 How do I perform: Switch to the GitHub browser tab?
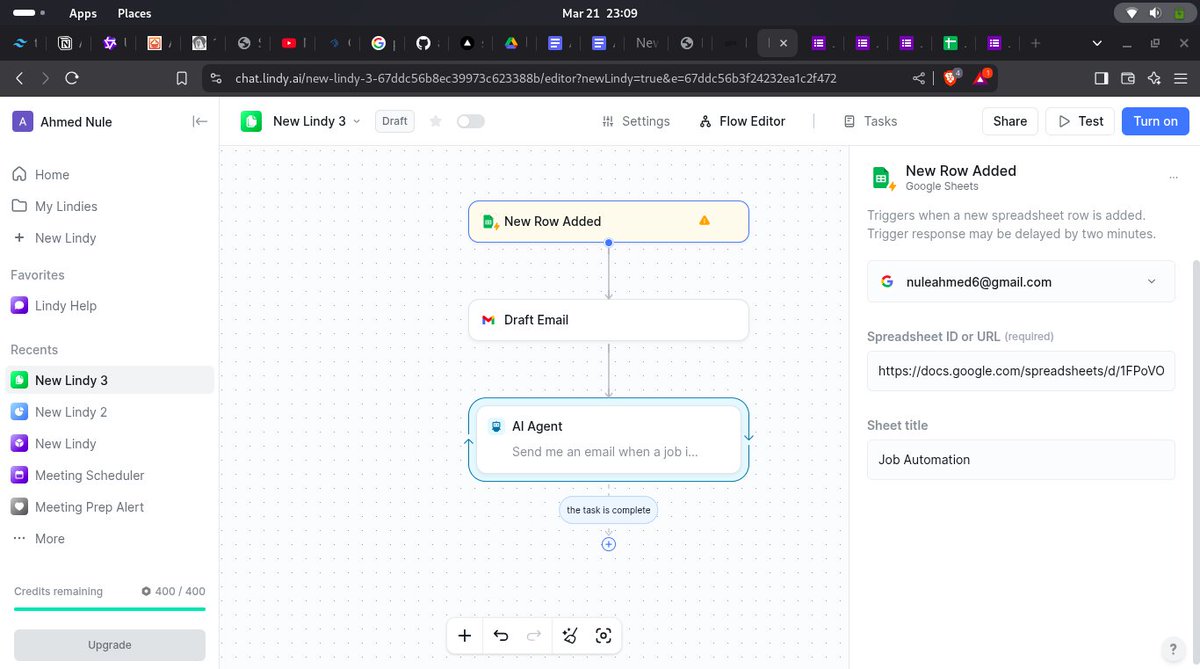(423, 43)
